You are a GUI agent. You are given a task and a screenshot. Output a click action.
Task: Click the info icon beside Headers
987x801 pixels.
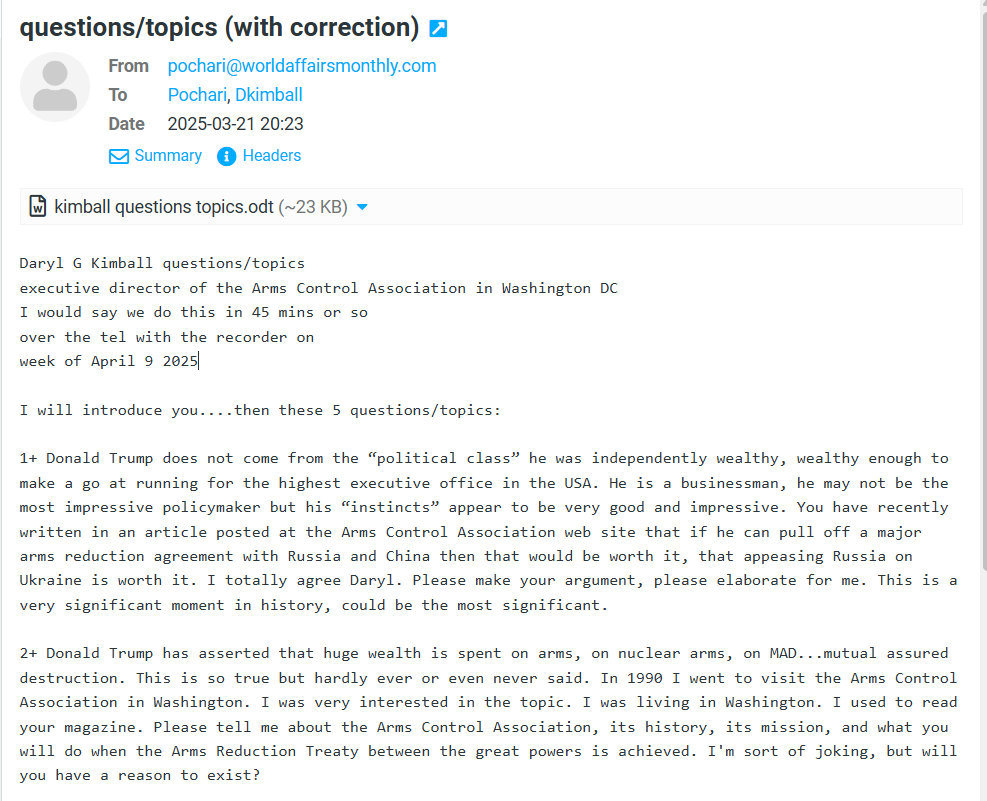[x=227, y=156]
